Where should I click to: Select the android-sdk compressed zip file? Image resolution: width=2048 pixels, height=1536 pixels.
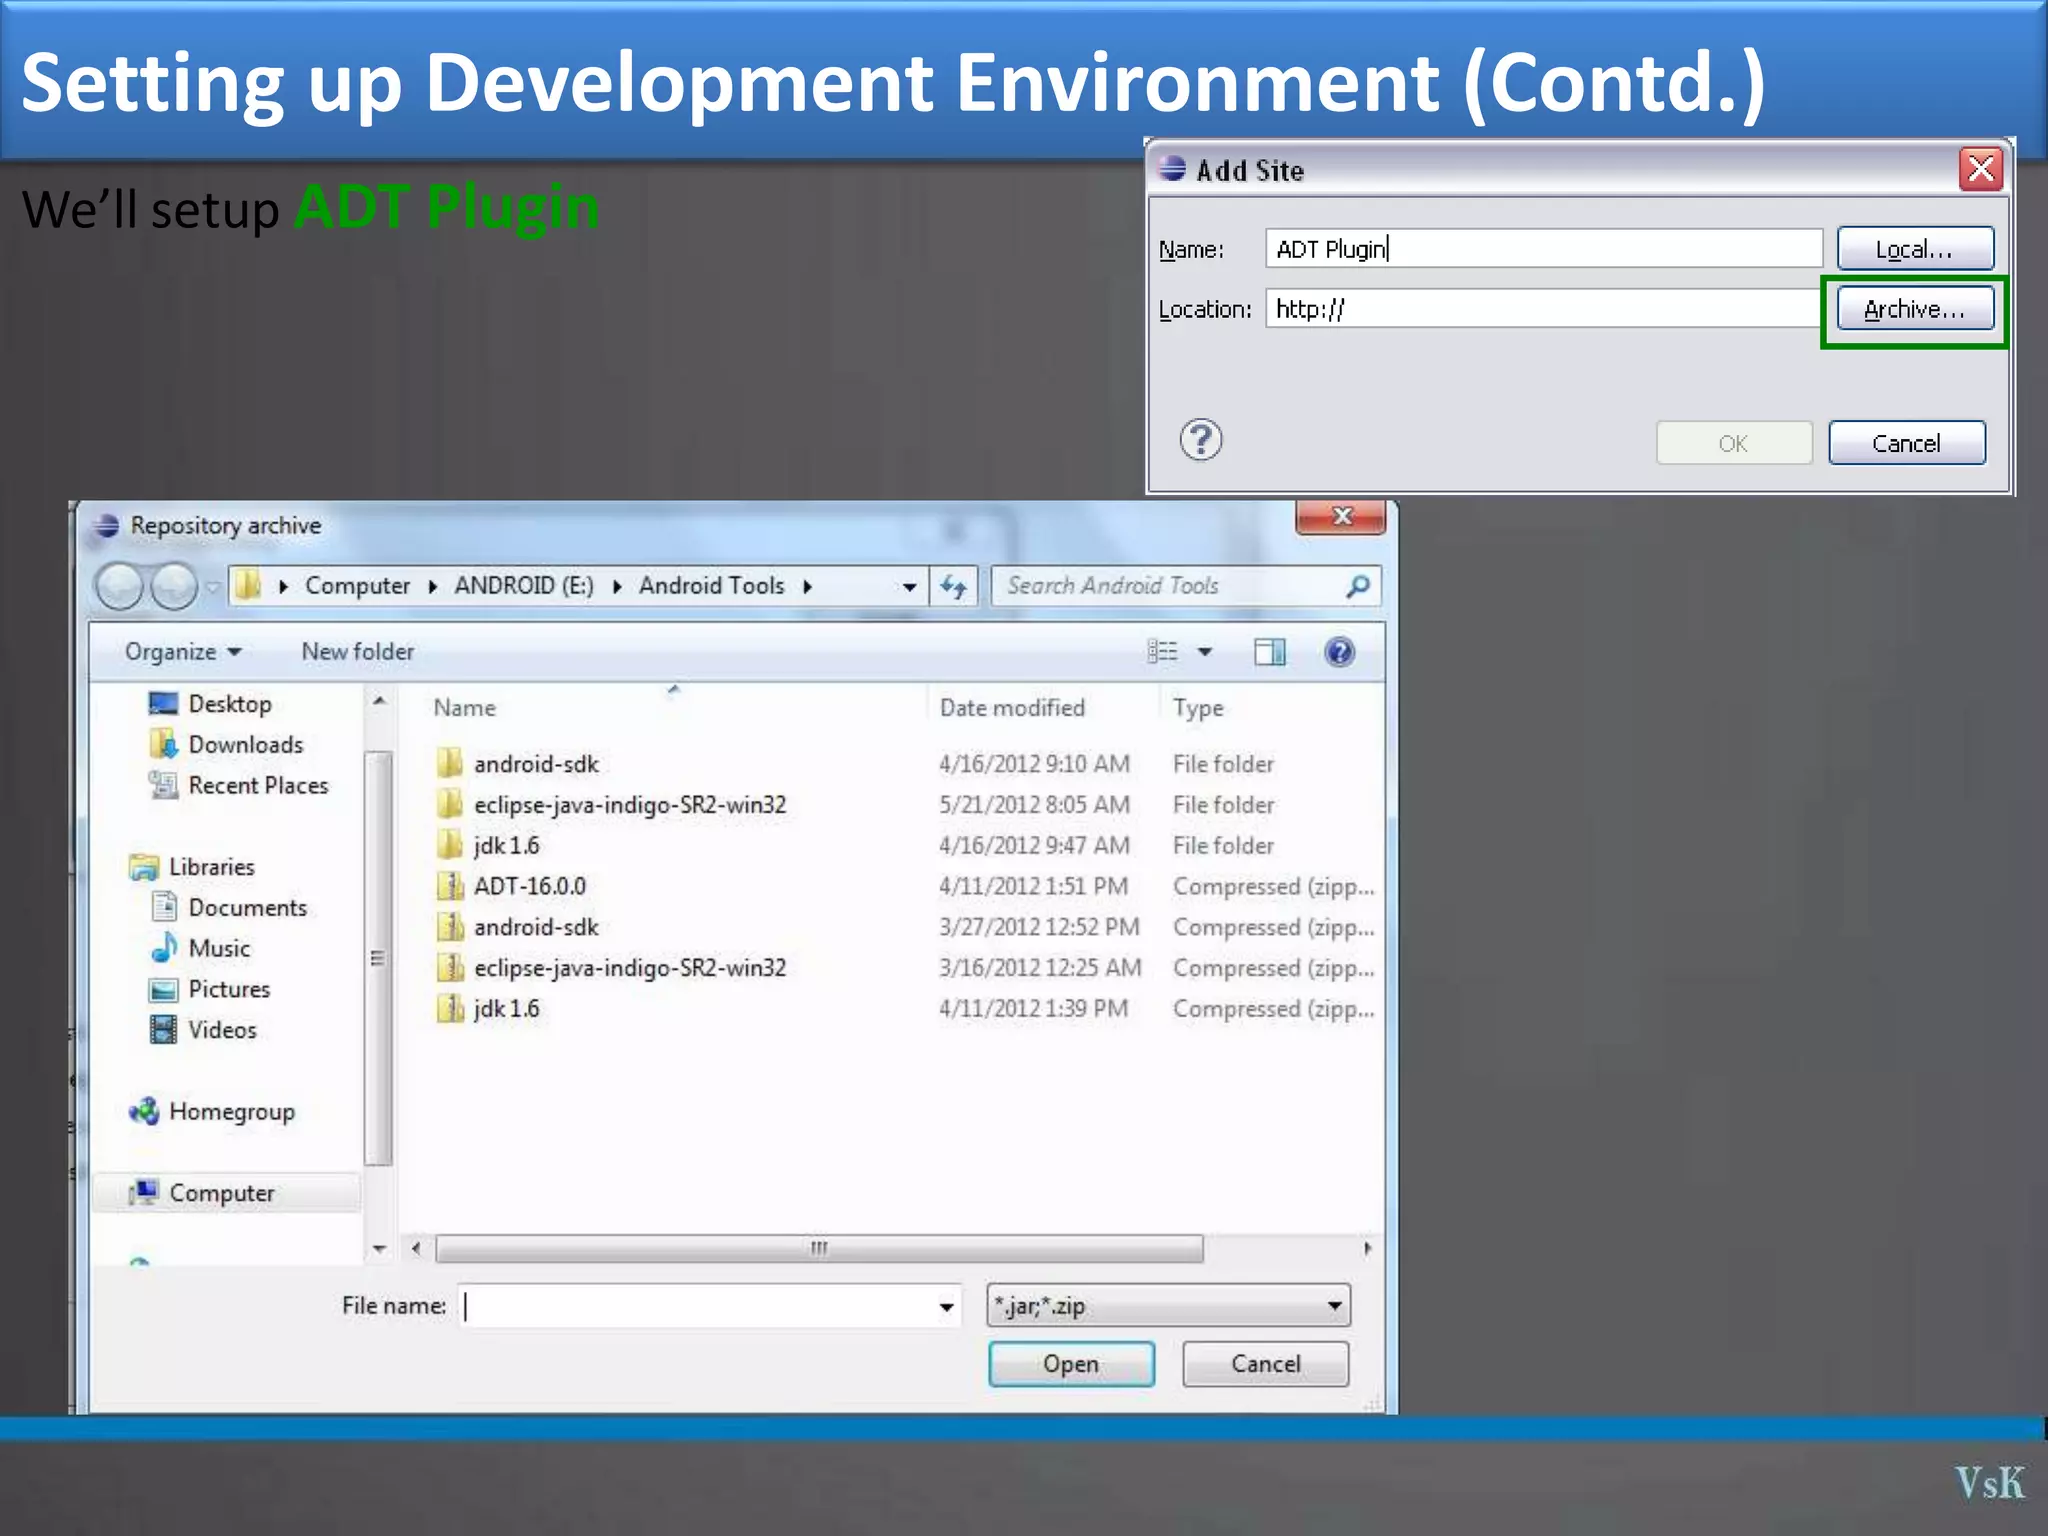(x=535, y=928)
